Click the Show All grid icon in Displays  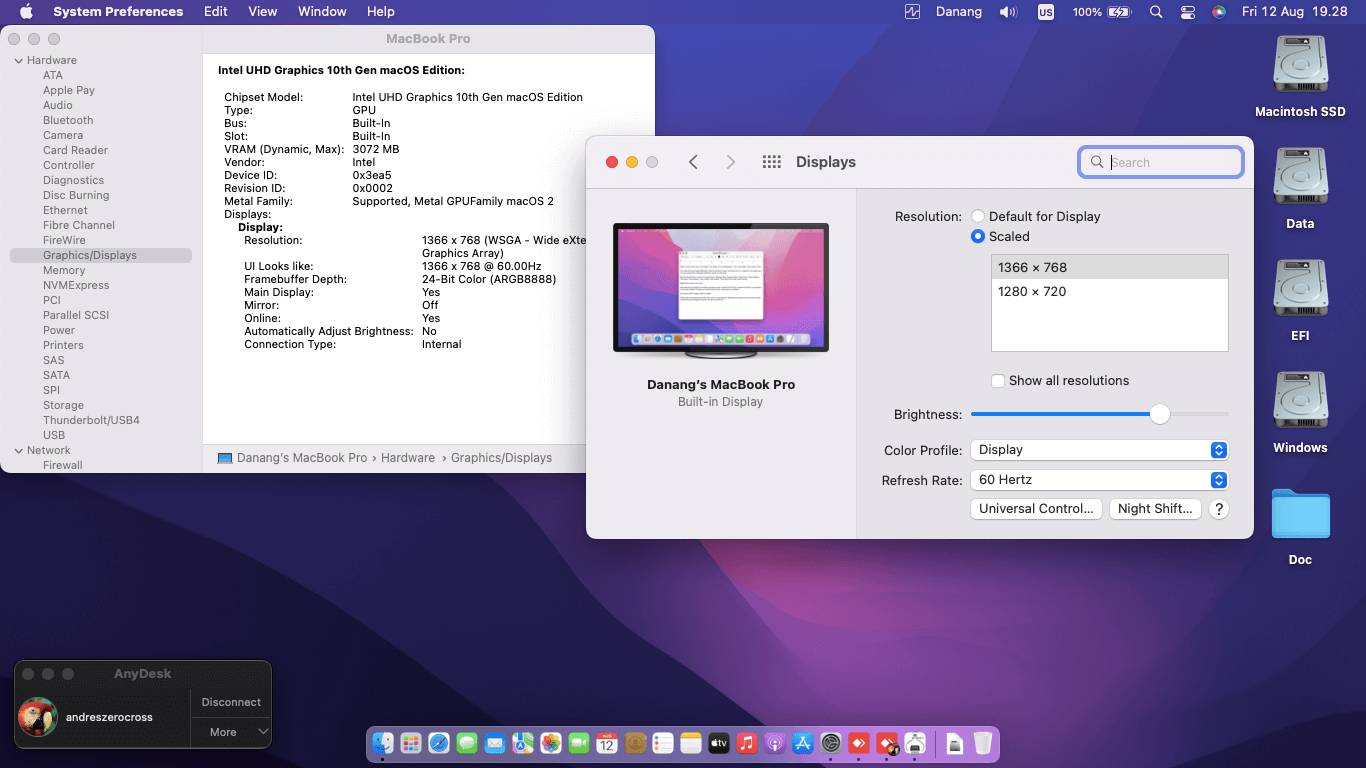pos(771,162)
